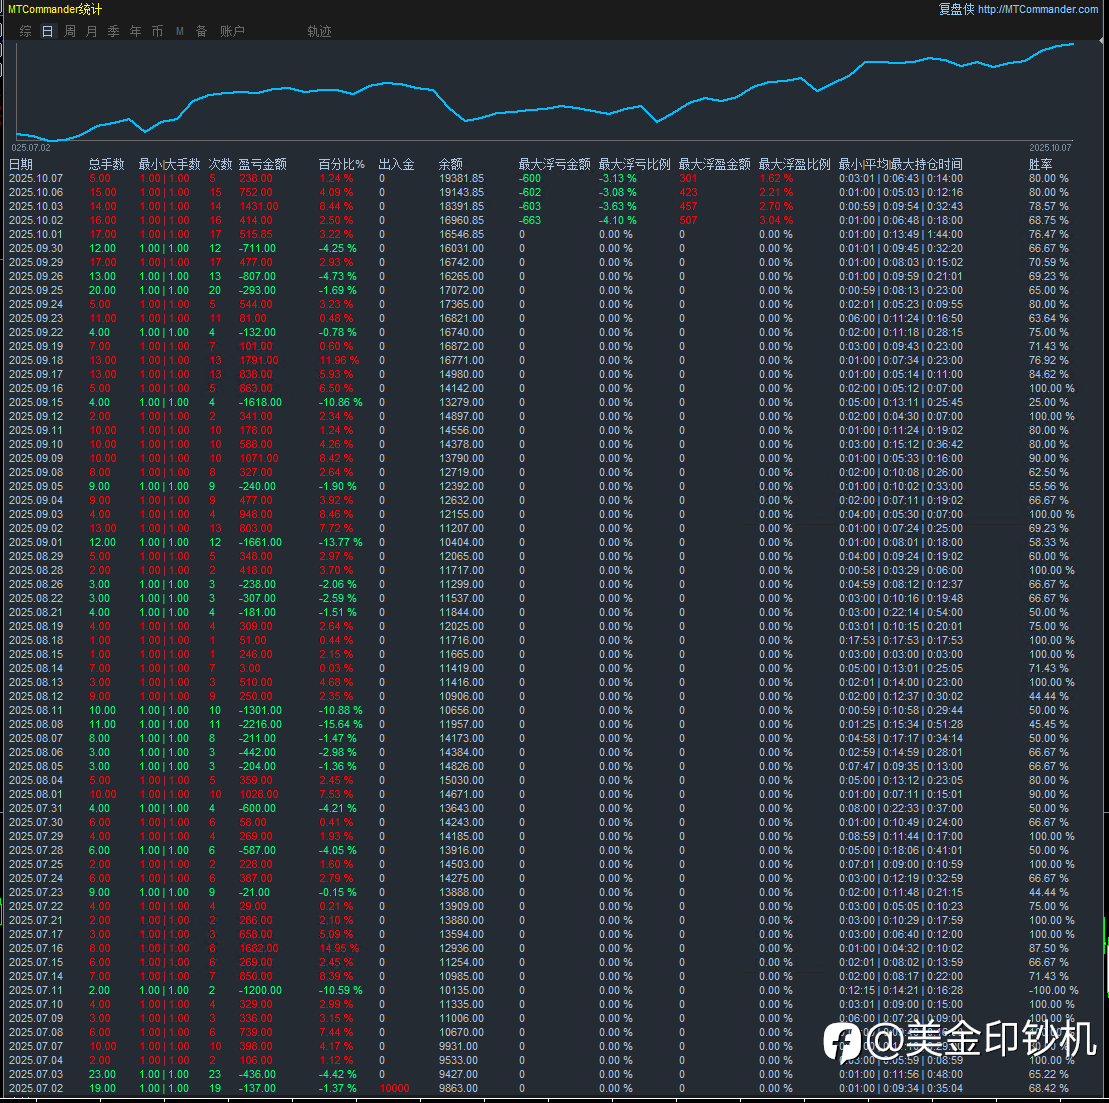Image resolution: width=1109 pixels, height=1103 pixels.
Task: Open the http://MTCommander.com link
Action: (1038, 9)
